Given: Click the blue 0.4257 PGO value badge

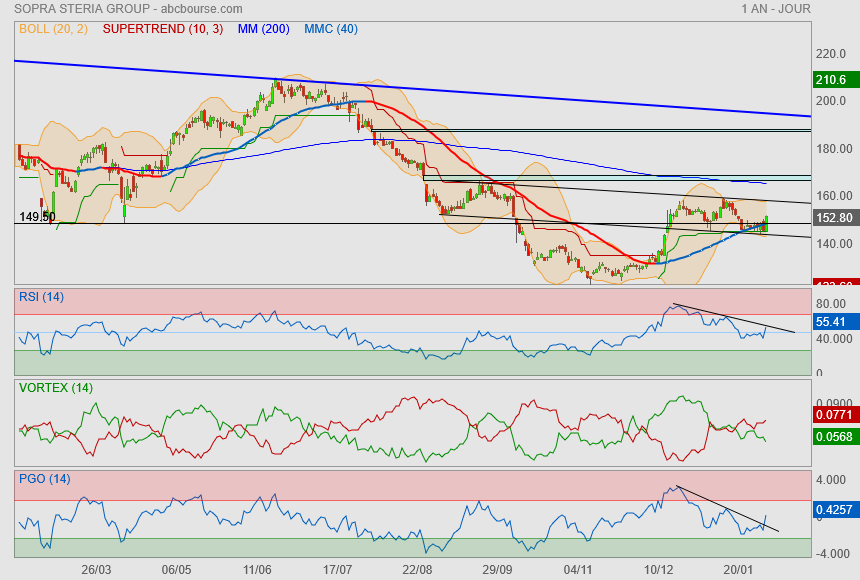Looking at the screenshot, I should [833, 510].
